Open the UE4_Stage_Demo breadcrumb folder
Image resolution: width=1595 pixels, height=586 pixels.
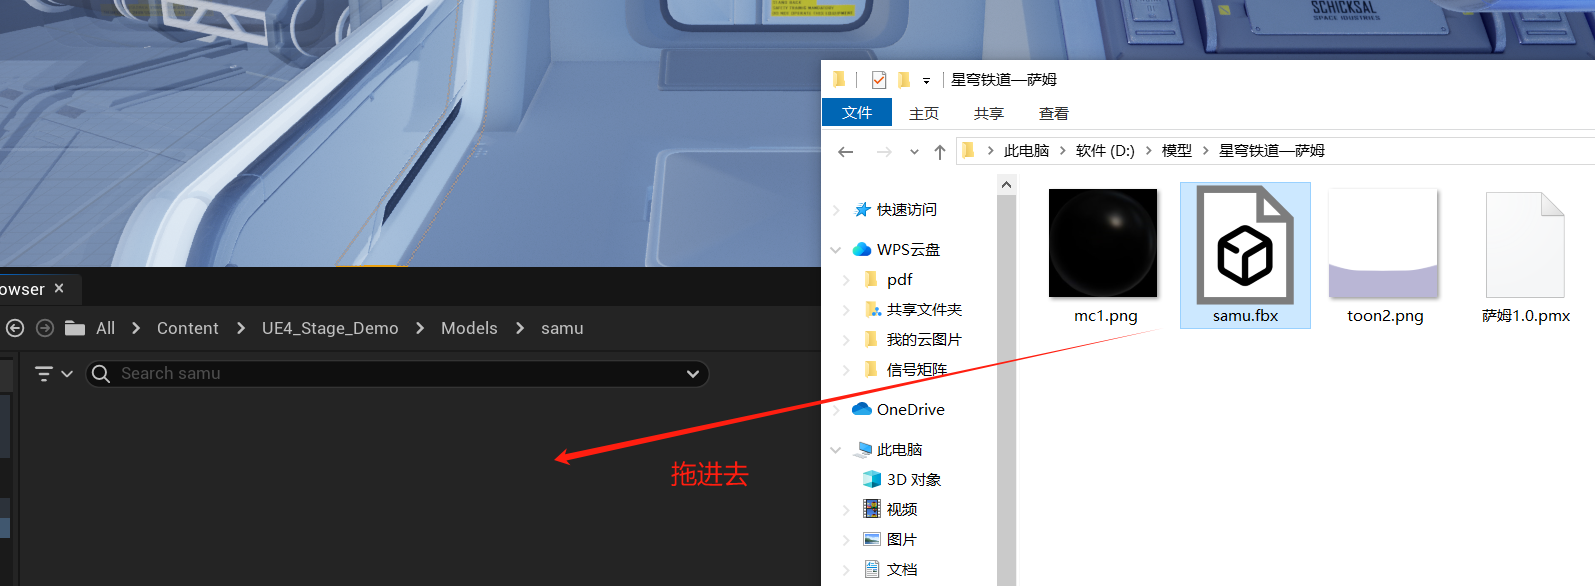pyautogui.click(x=330, y=328)
